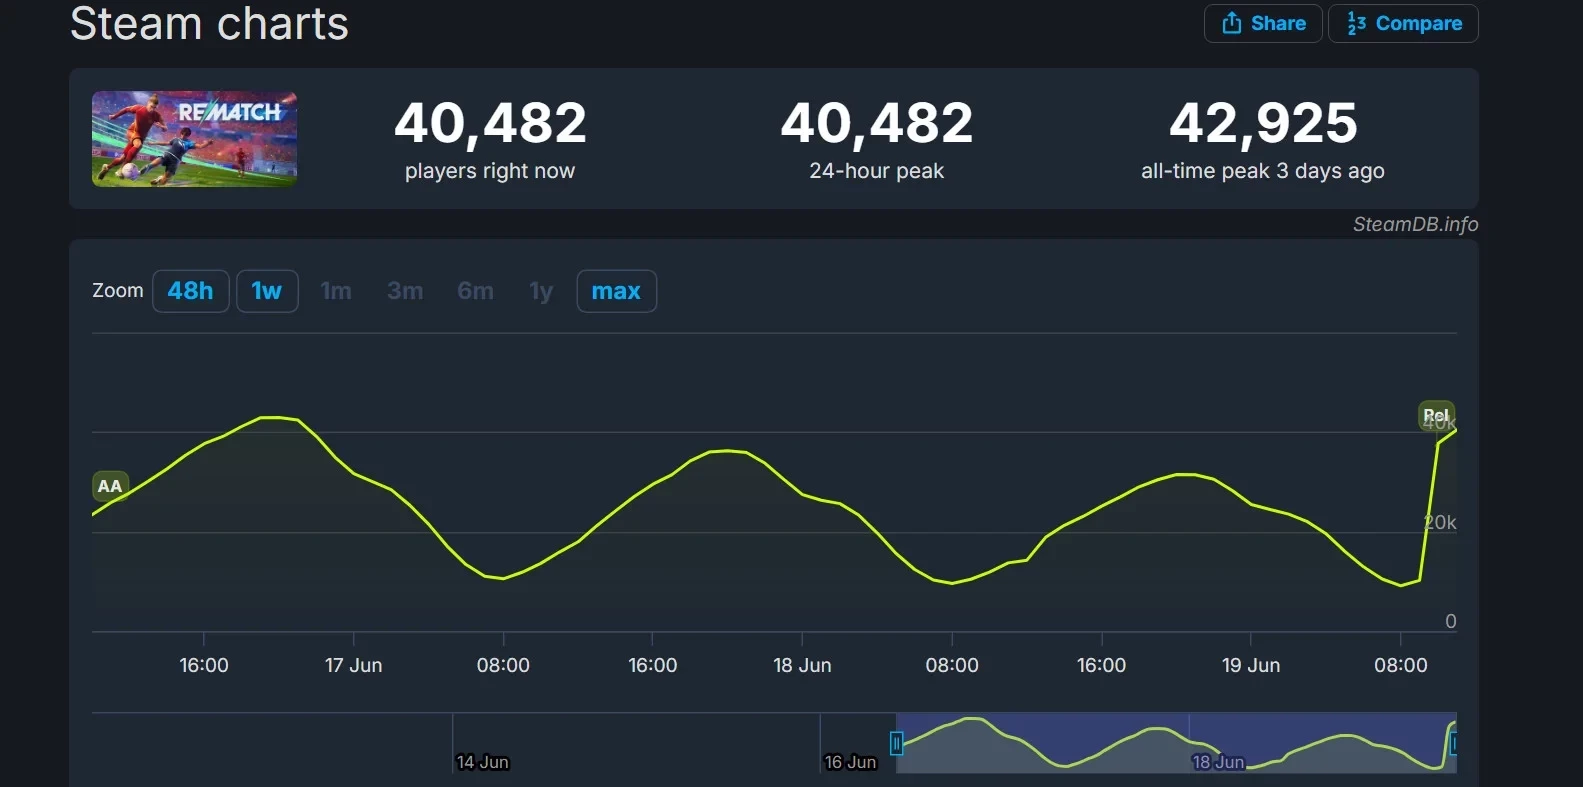Click the SteamDB.info chart credit

pyautogui.click(x=1415, y=224)
